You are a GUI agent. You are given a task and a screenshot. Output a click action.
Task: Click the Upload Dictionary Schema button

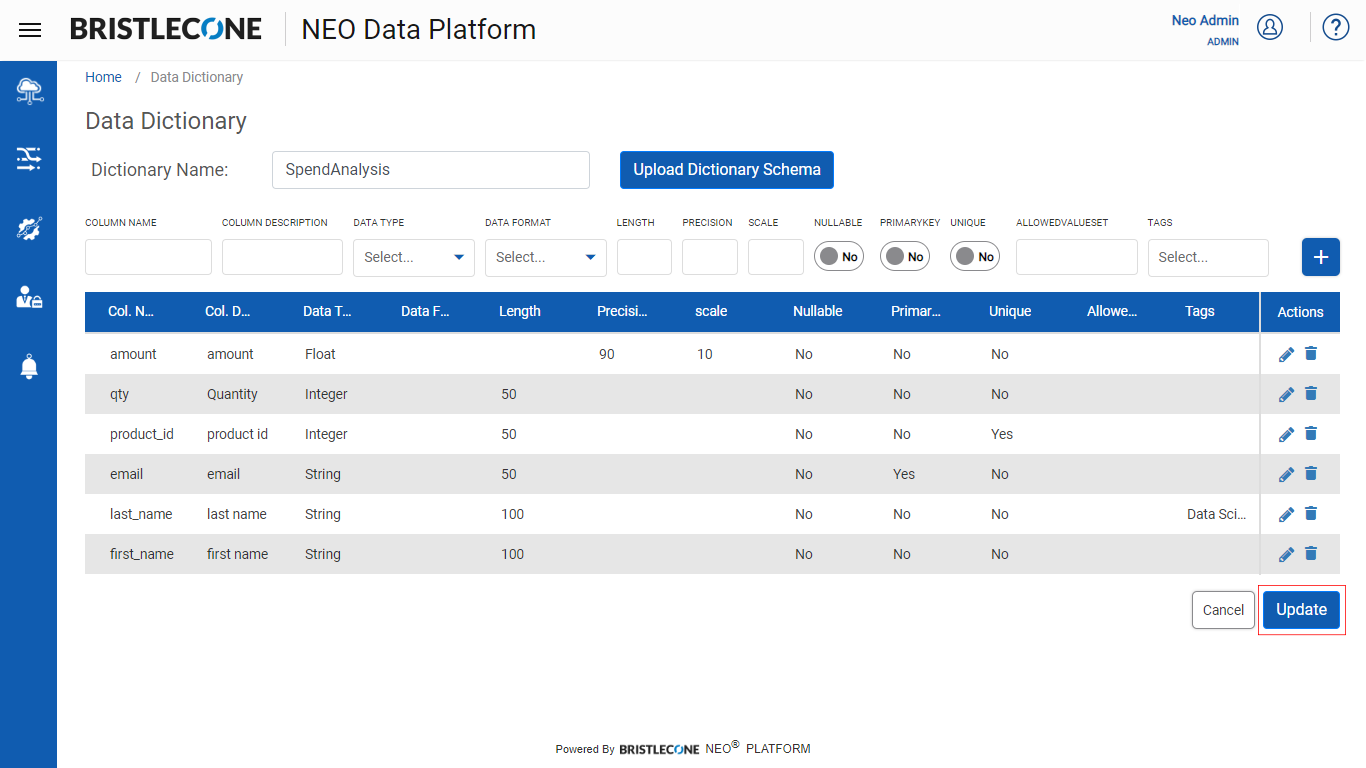coord(727,170)
